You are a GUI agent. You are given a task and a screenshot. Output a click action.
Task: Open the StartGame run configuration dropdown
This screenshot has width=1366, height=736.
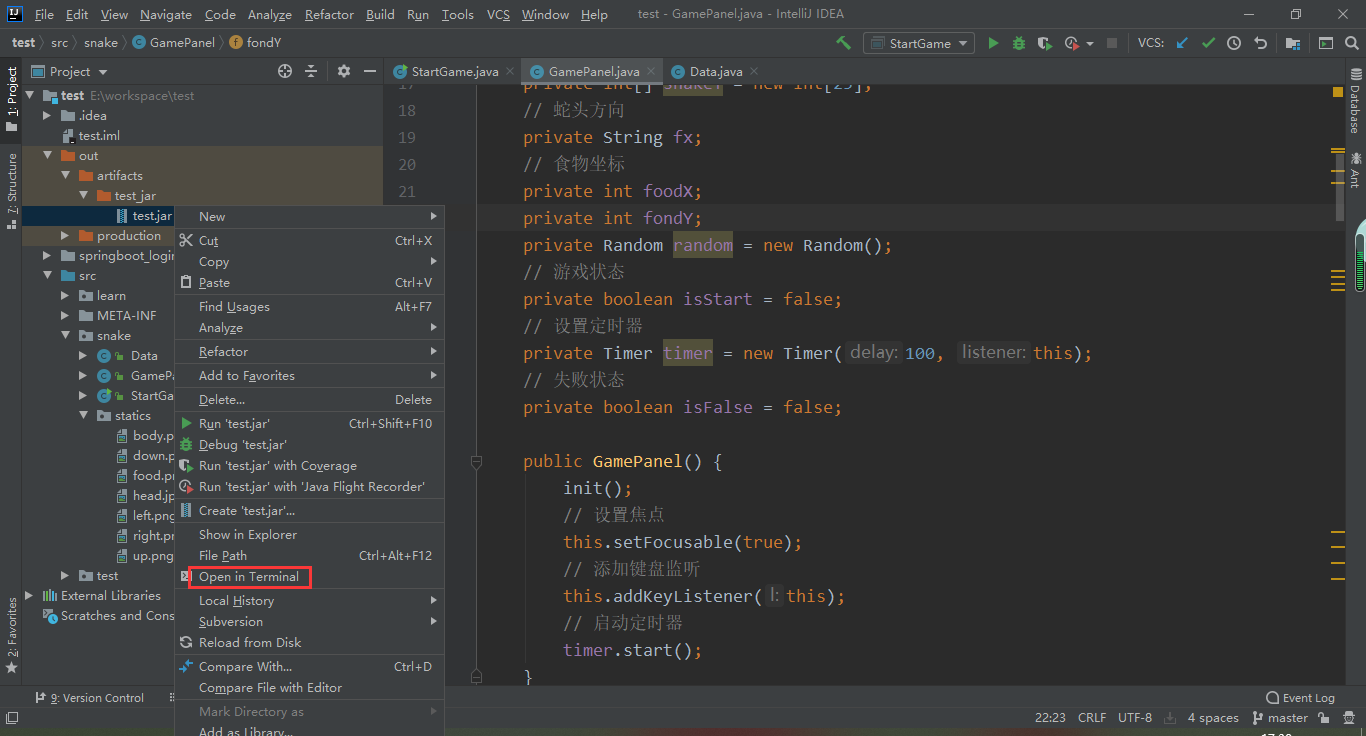pyautogui.click(x=919, y=43)
